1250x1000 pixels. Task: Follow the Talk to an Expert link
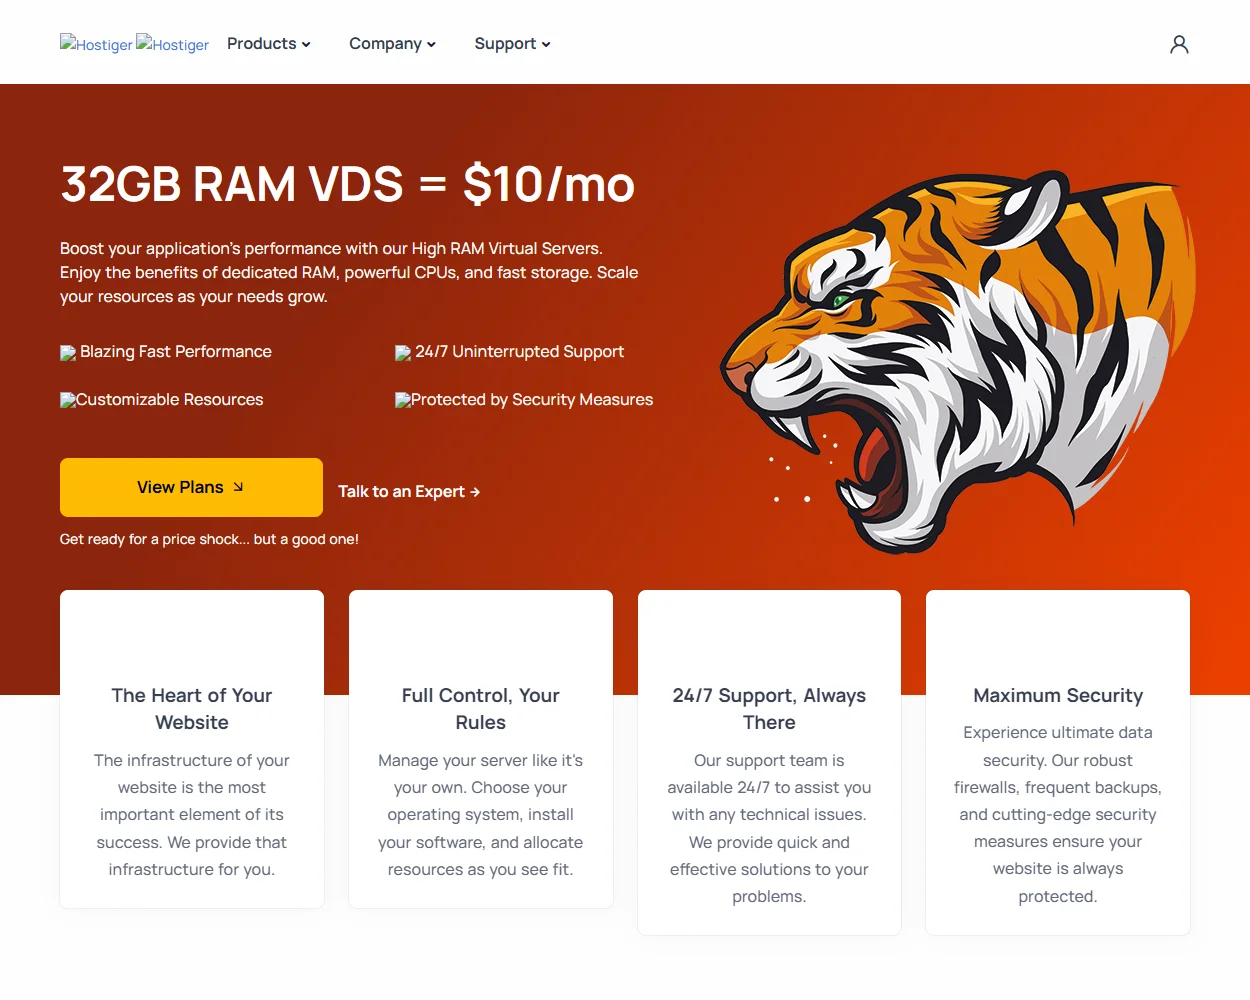coord(401,492)
